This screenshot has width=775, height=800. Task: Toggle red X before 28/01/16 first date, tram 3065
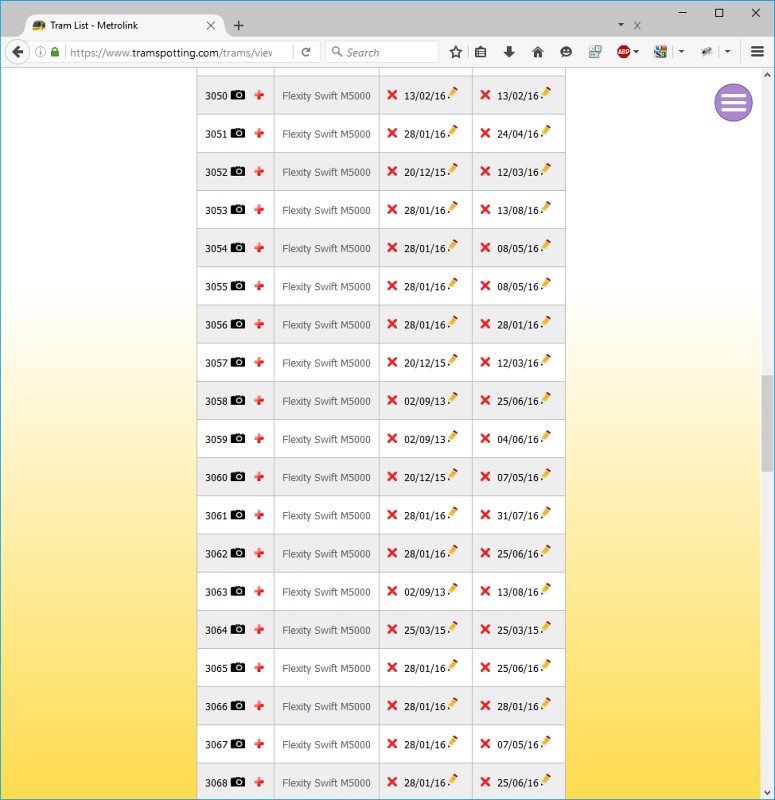(x=392, y=667)
